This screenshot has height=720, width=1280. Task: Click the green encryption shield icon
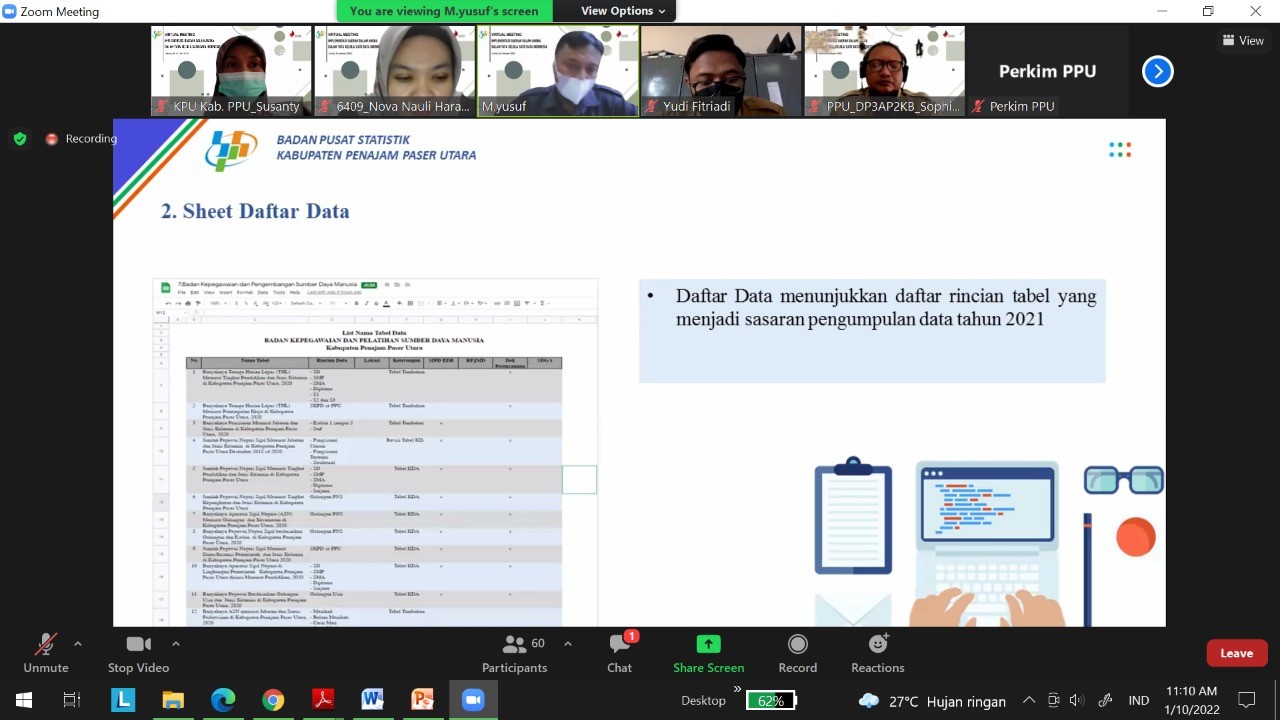(20, 139)
